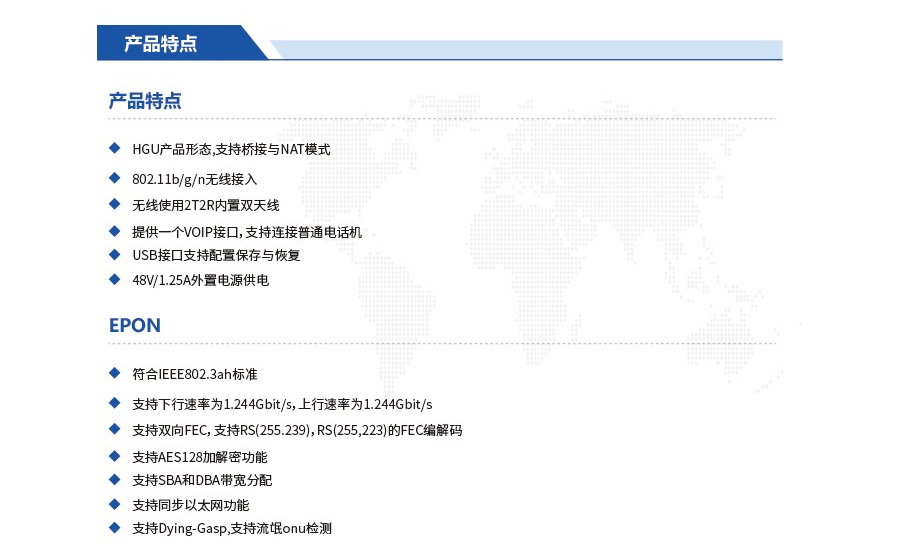Click the EPON section heading
Screen dimensions: 900x553
point(135,326)
